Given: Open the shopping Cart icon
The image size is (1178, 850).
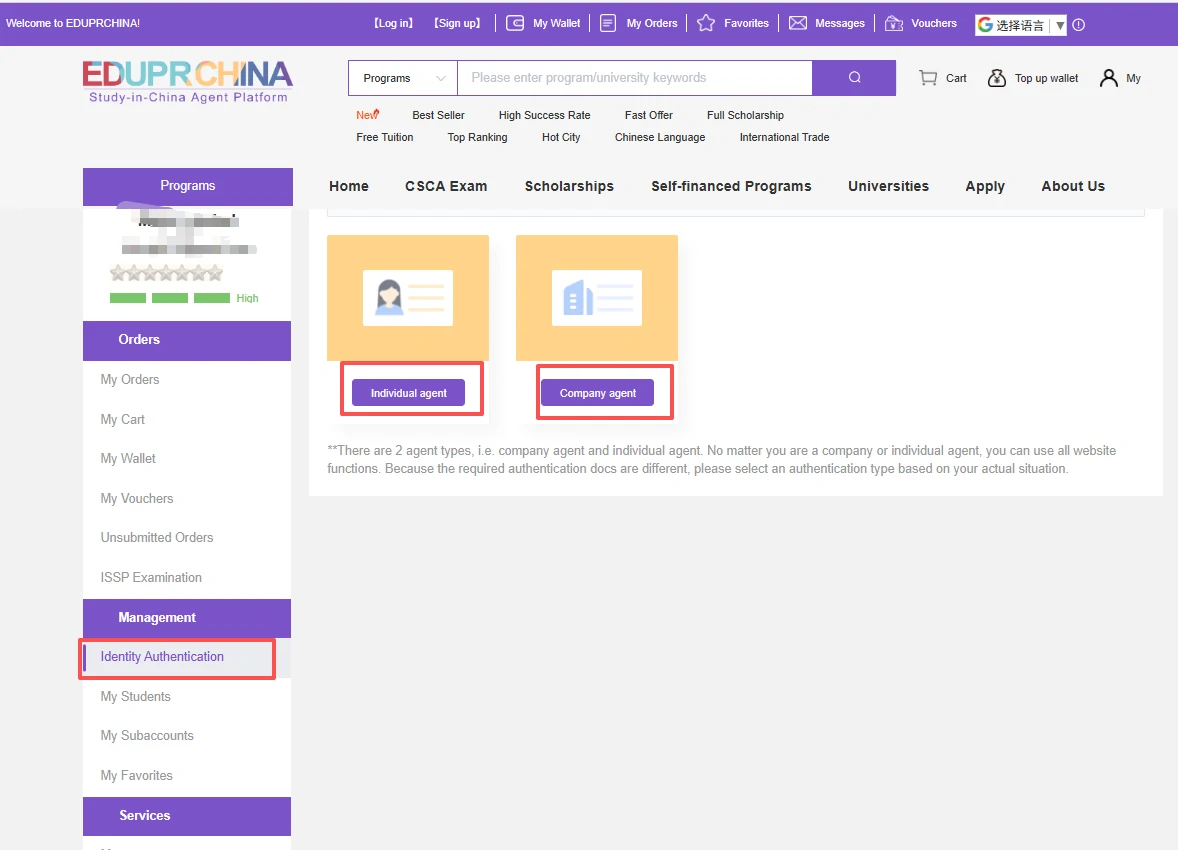Looking at the screenshot, I should click(928, 78).
